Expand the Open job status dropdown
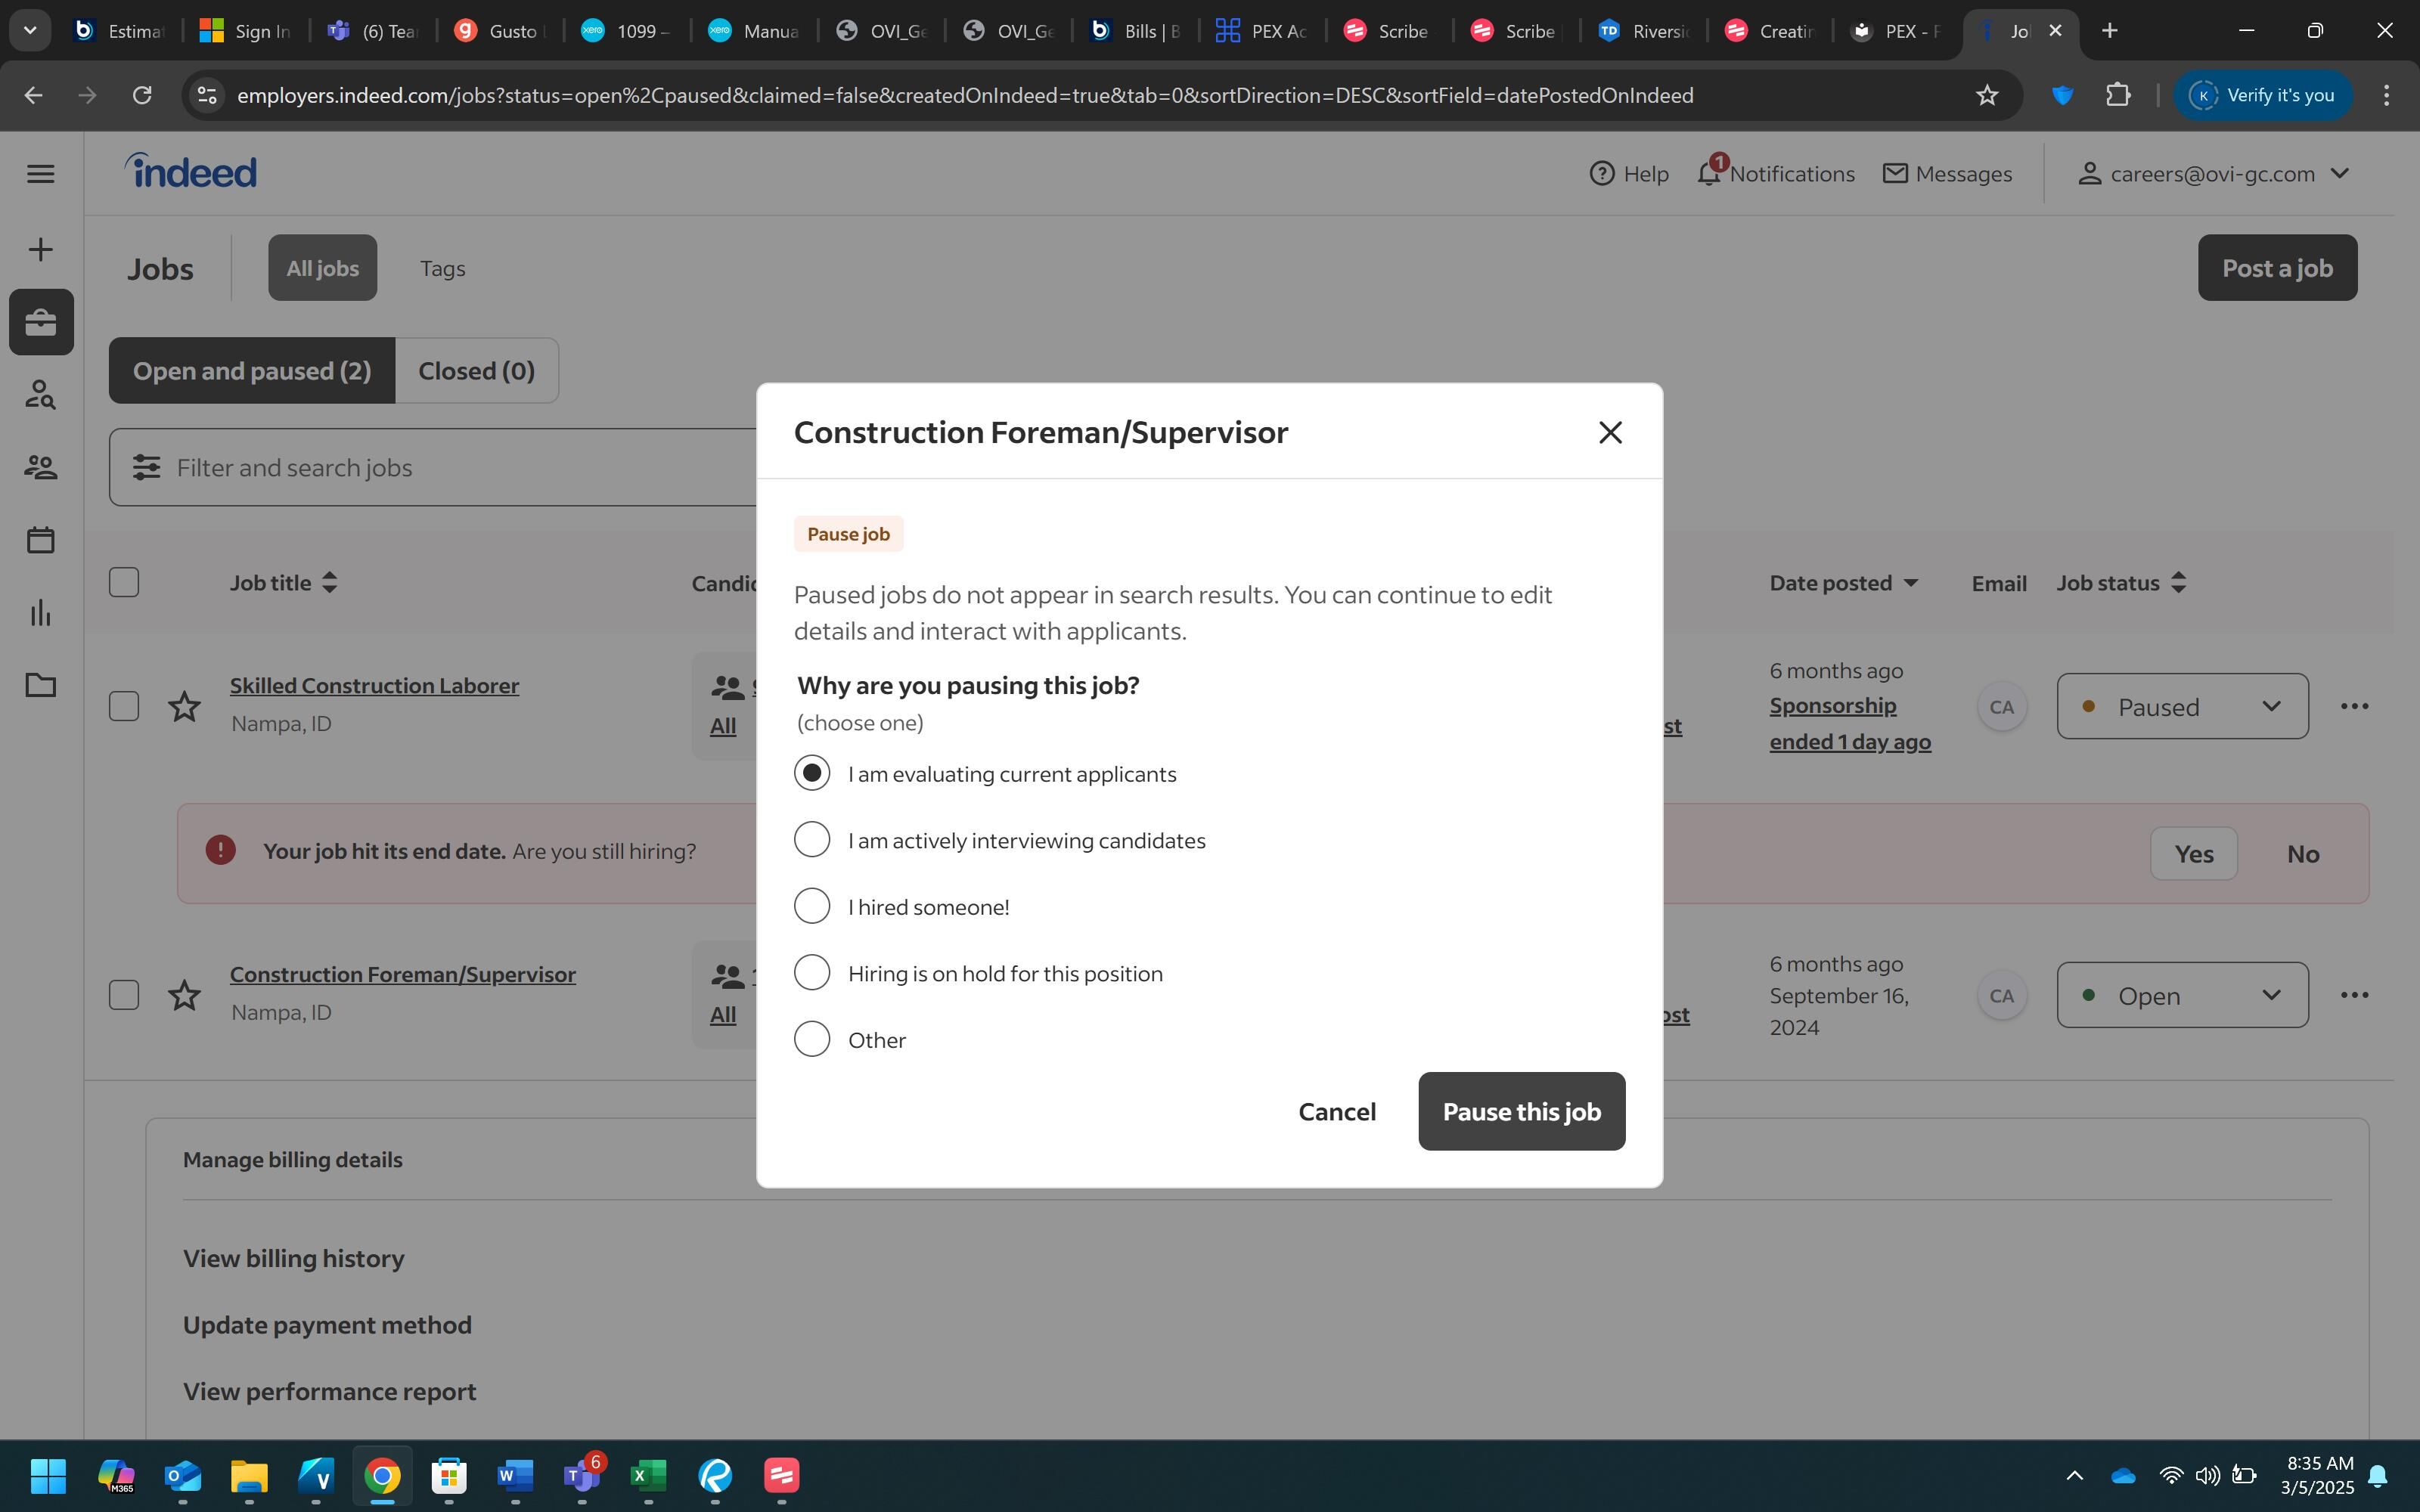The height and width of the screenshot is (1512, 2420). [x=2182, y=995]
